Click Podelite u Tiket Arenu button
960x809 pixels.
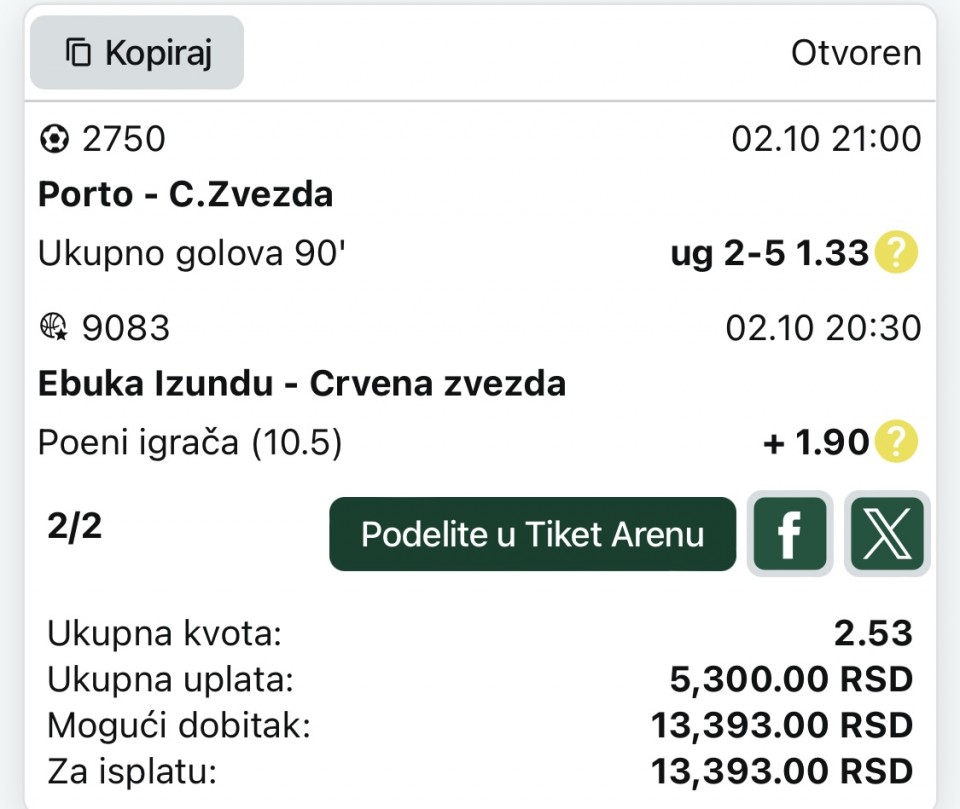[532, 534]
